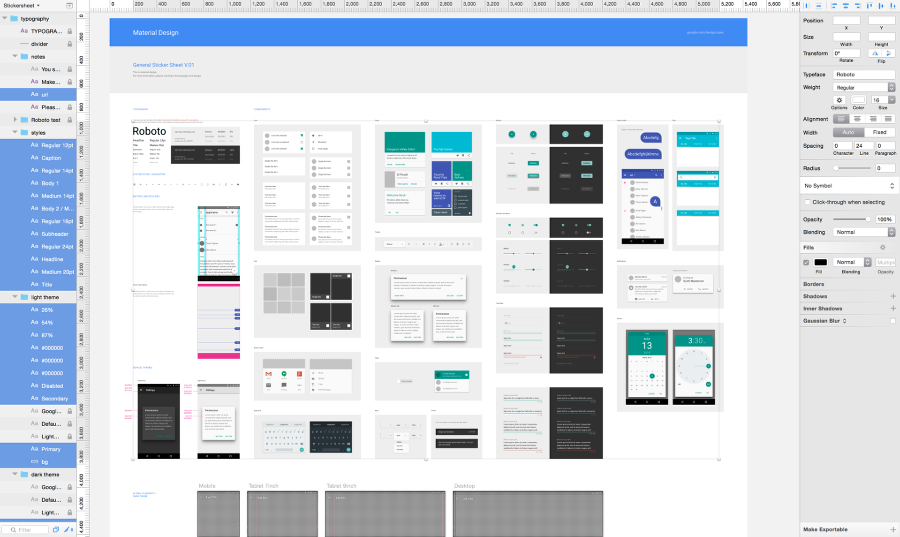The height and width of the screenshot is (537, 900).
Task: Enable the Gaussian Blur checkbox
Action: 893,321
